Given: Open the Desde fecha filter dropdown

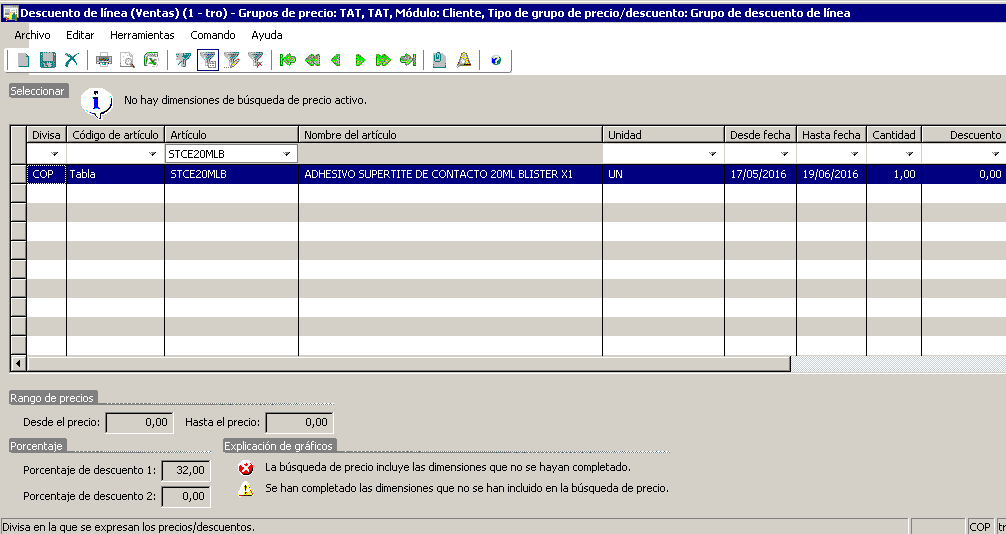Looking at the screenshot, I should click(785, 154).
